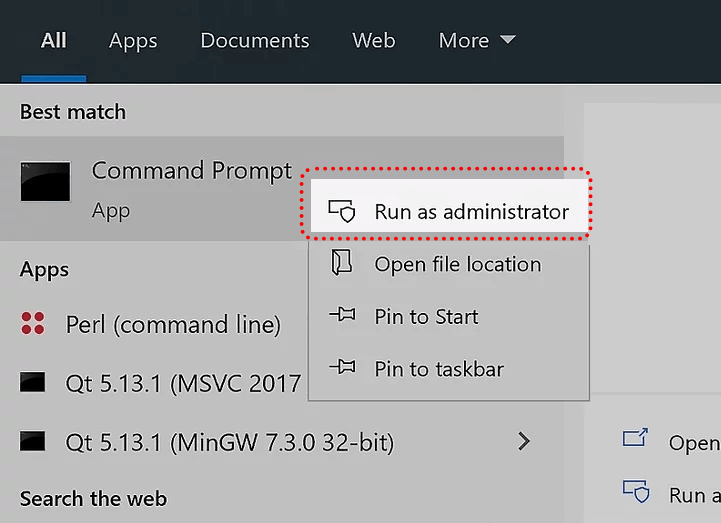Select the All search tab
This screenshot has width=721, height=523.
point(53,41)
